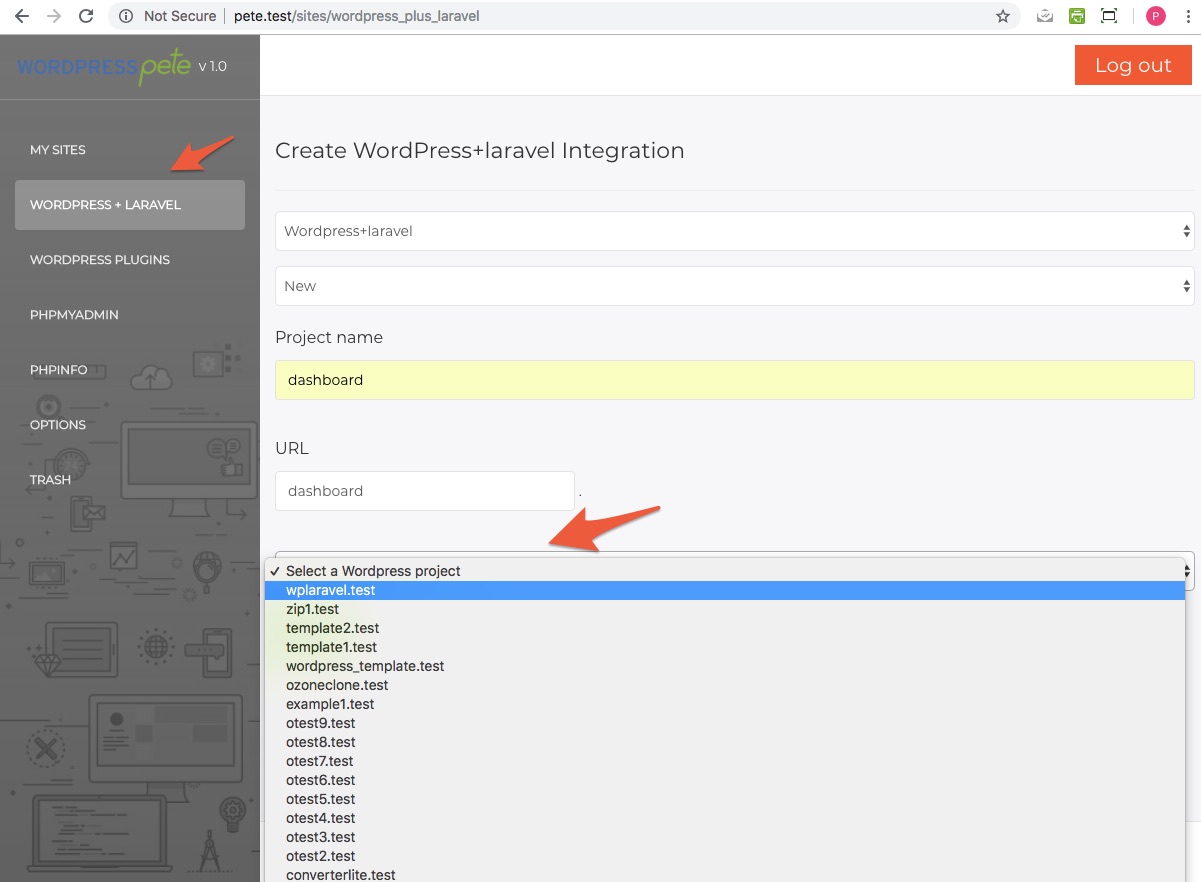Select otest7.test from the list
The height and width of the screenshot is (882, 1201).
(725, 761)
